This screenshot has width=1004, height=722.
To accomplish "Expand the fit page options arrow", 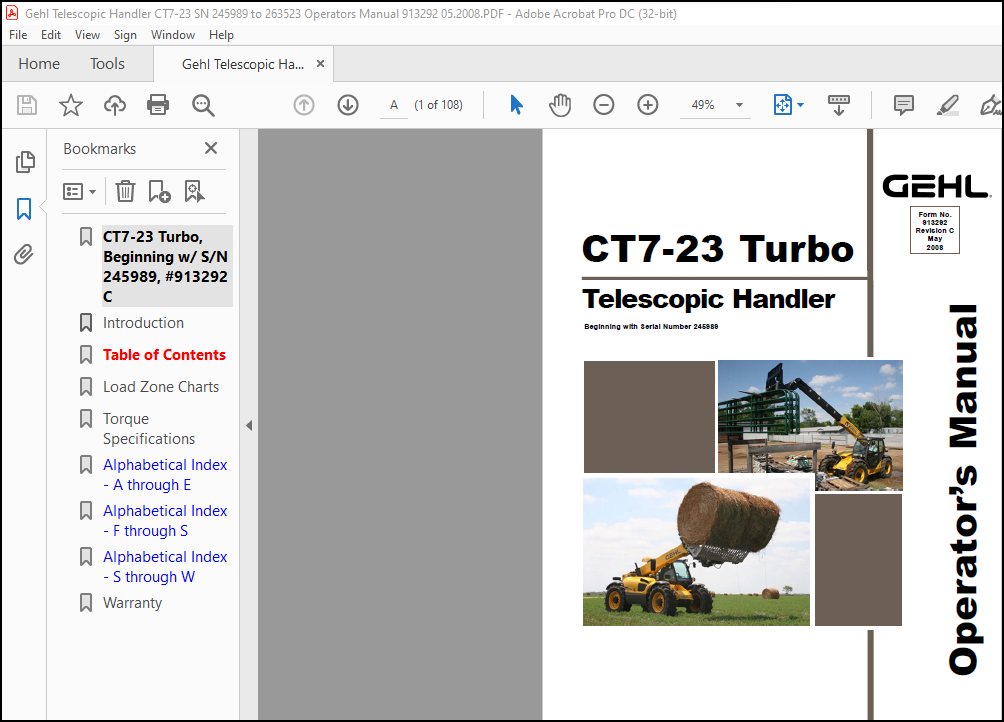I will click(800, 105).
